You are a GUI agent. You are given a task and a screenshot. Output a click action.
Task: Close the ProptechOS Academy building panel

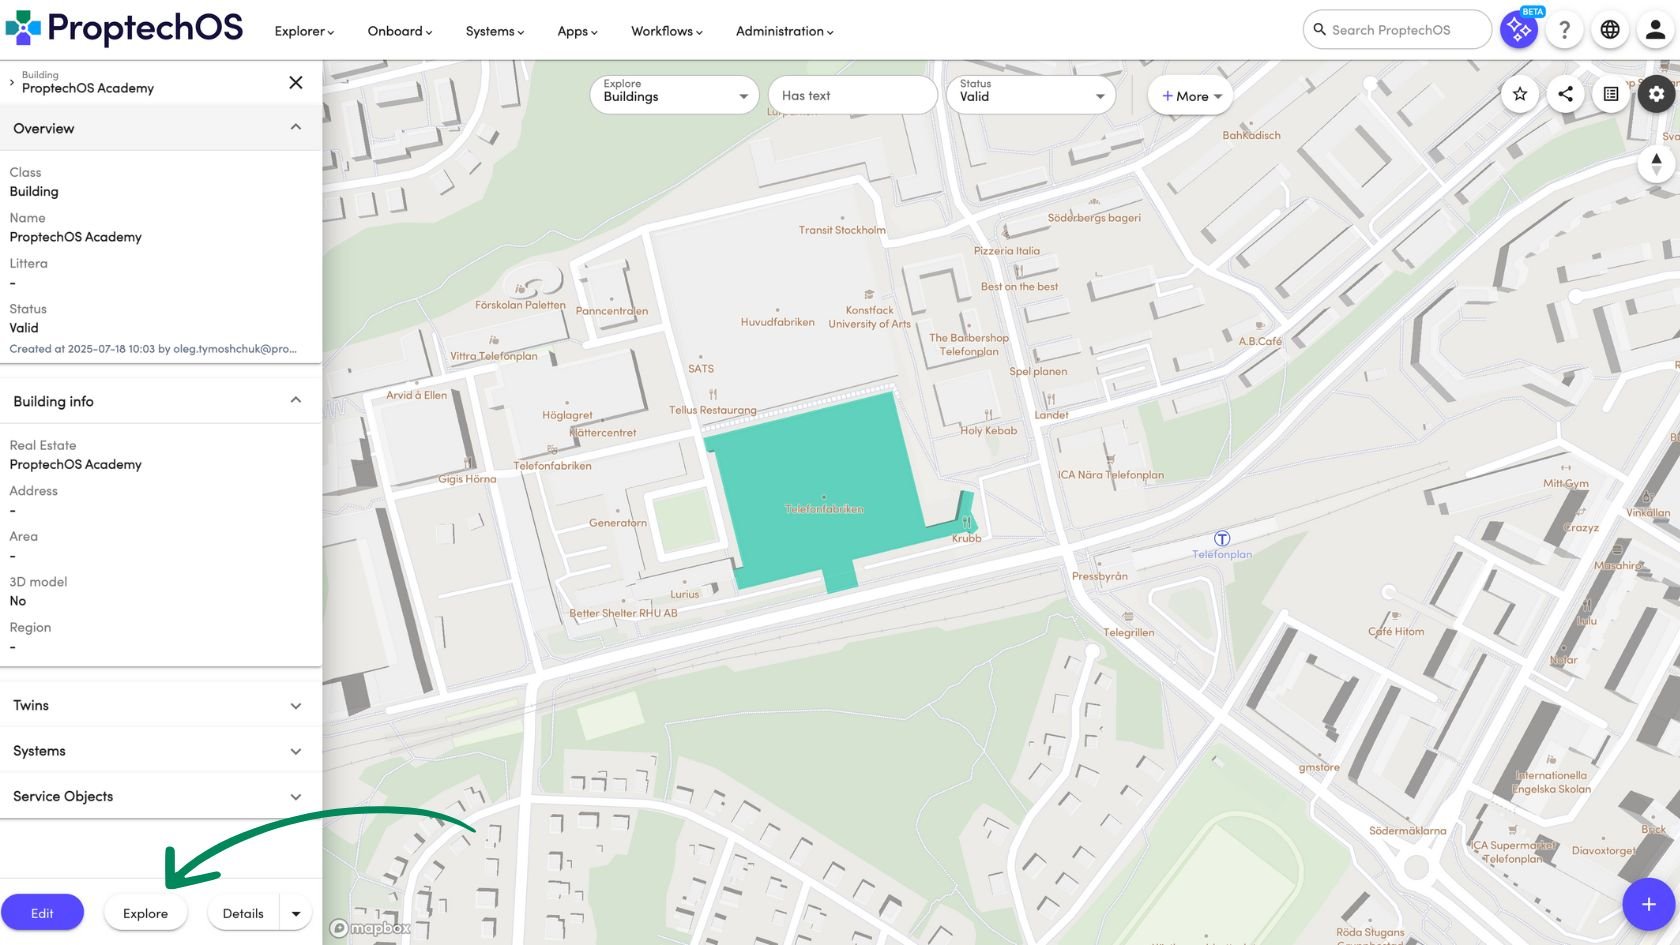coord(296,82)
